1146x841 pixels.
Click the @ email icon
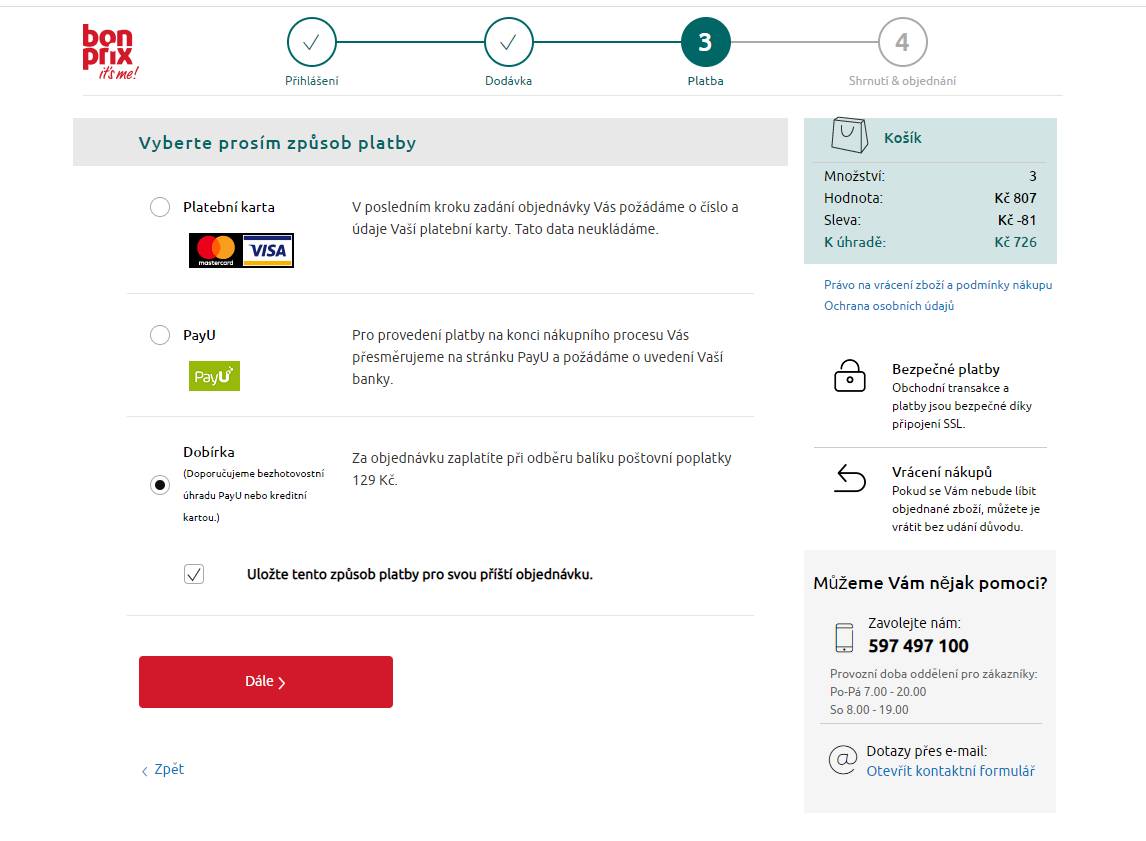[x=843, y=759]
